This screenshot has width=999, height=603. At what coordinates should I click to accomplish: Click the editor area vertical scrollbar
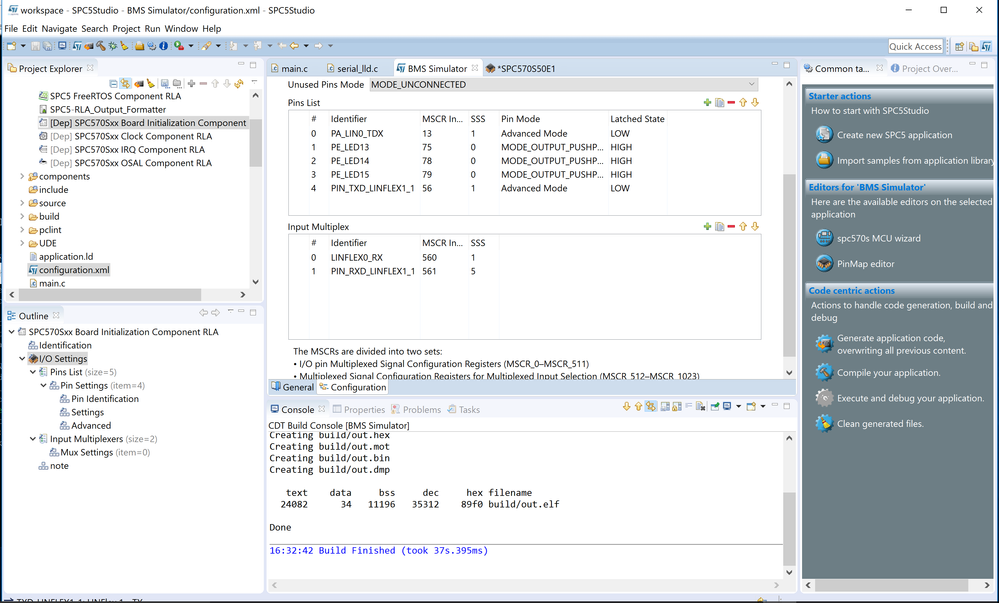point(789,265)
